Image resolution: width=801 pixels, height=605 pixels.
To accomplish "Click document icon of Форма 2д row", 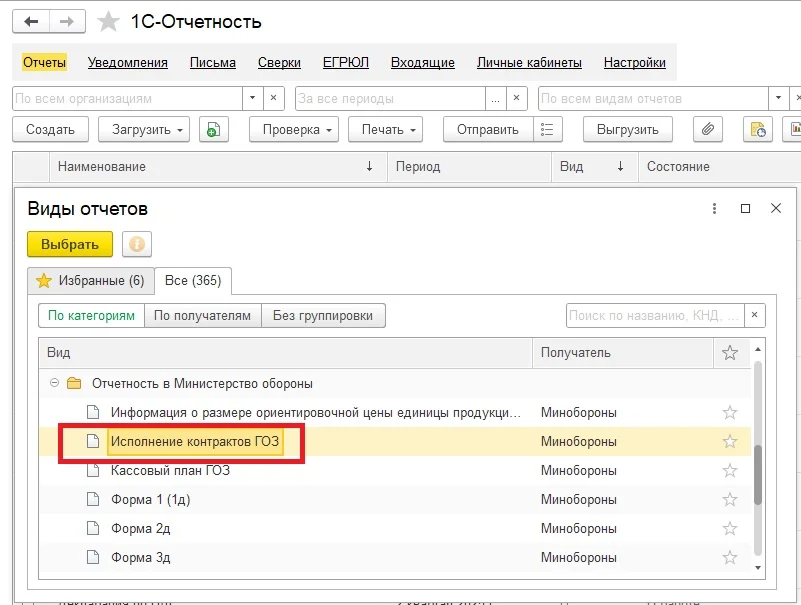I will tap(93, 528).
